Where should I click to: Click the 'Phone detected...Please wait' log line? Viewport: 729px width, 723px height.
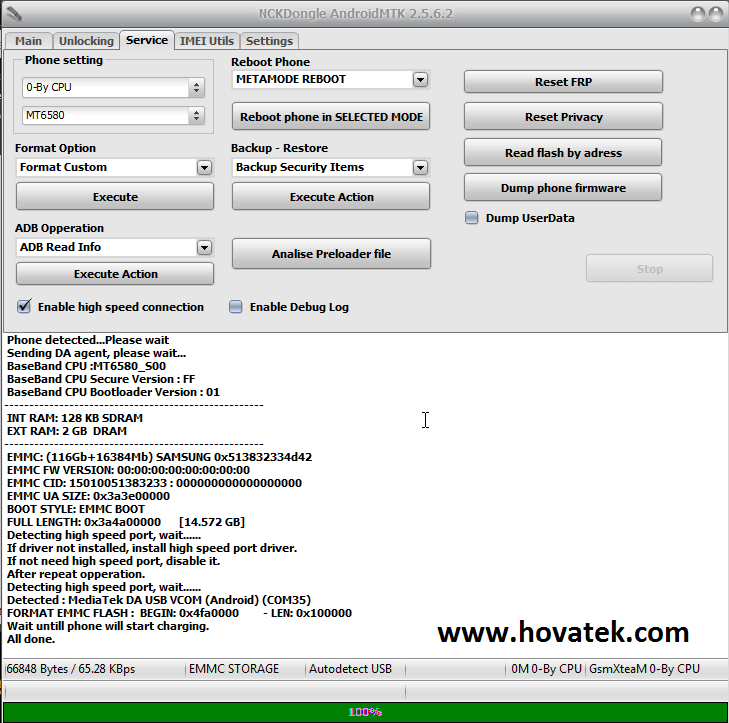[88, 340]
